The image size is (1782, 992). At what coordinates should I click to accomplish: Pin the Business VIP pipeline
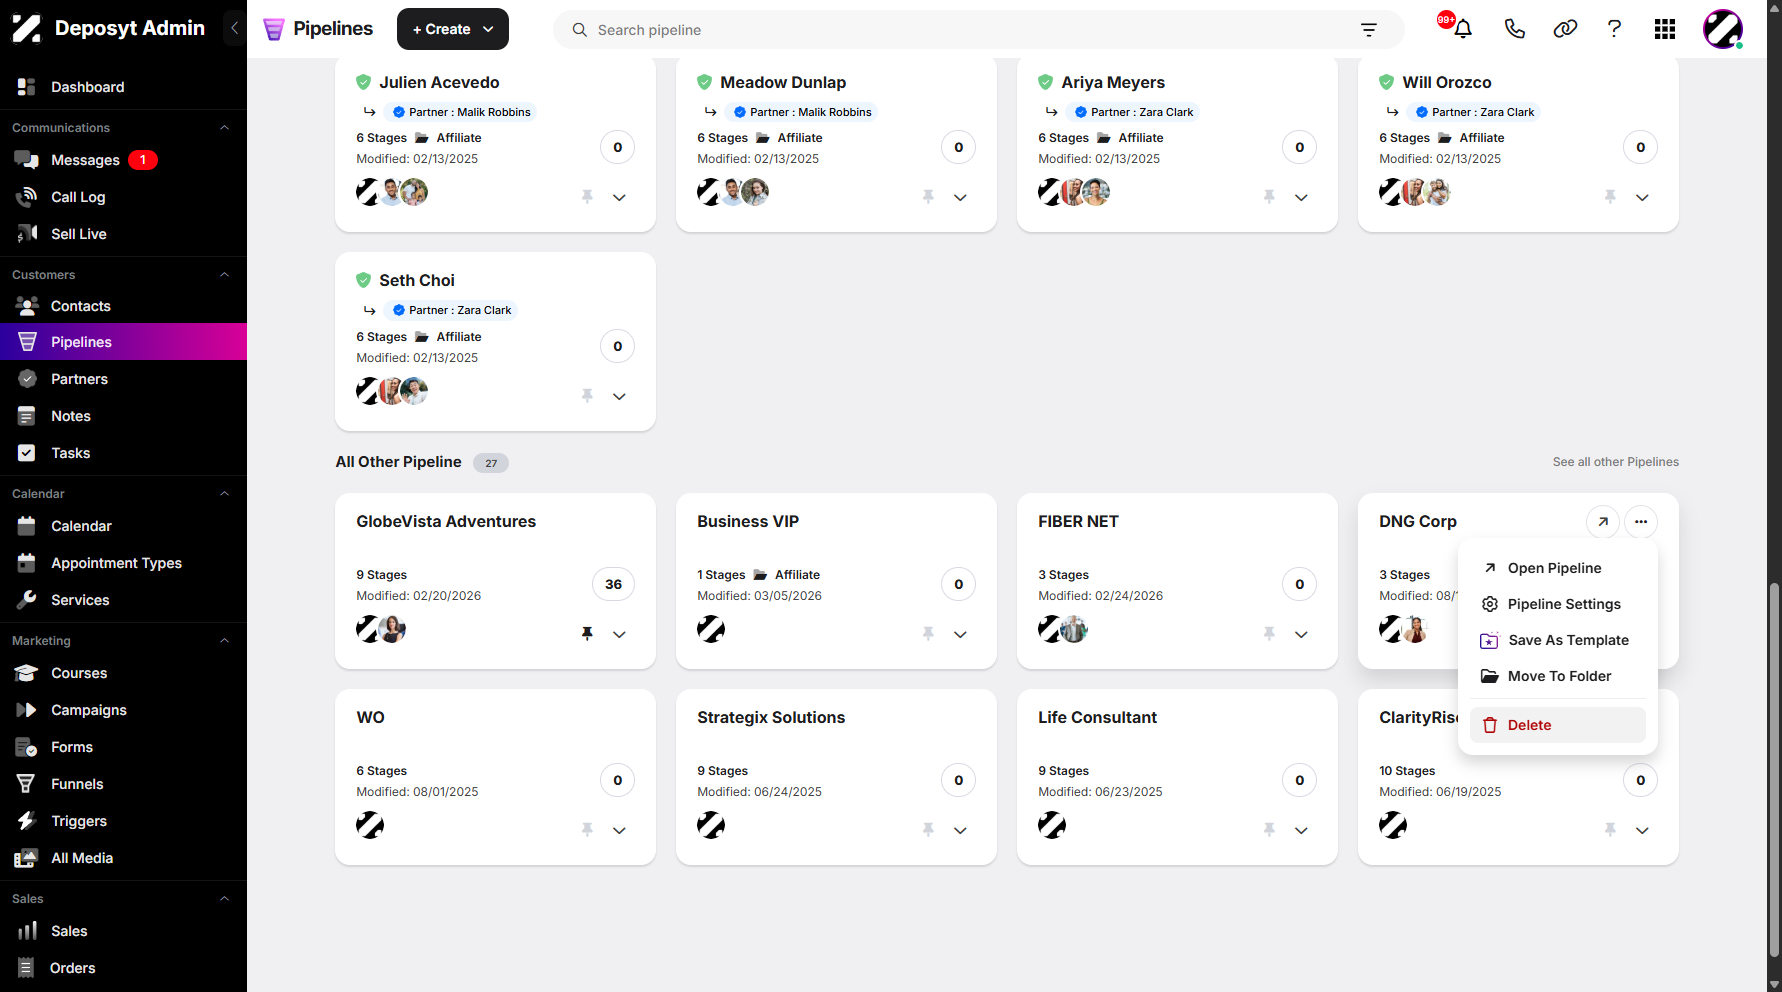coord(928,633)
